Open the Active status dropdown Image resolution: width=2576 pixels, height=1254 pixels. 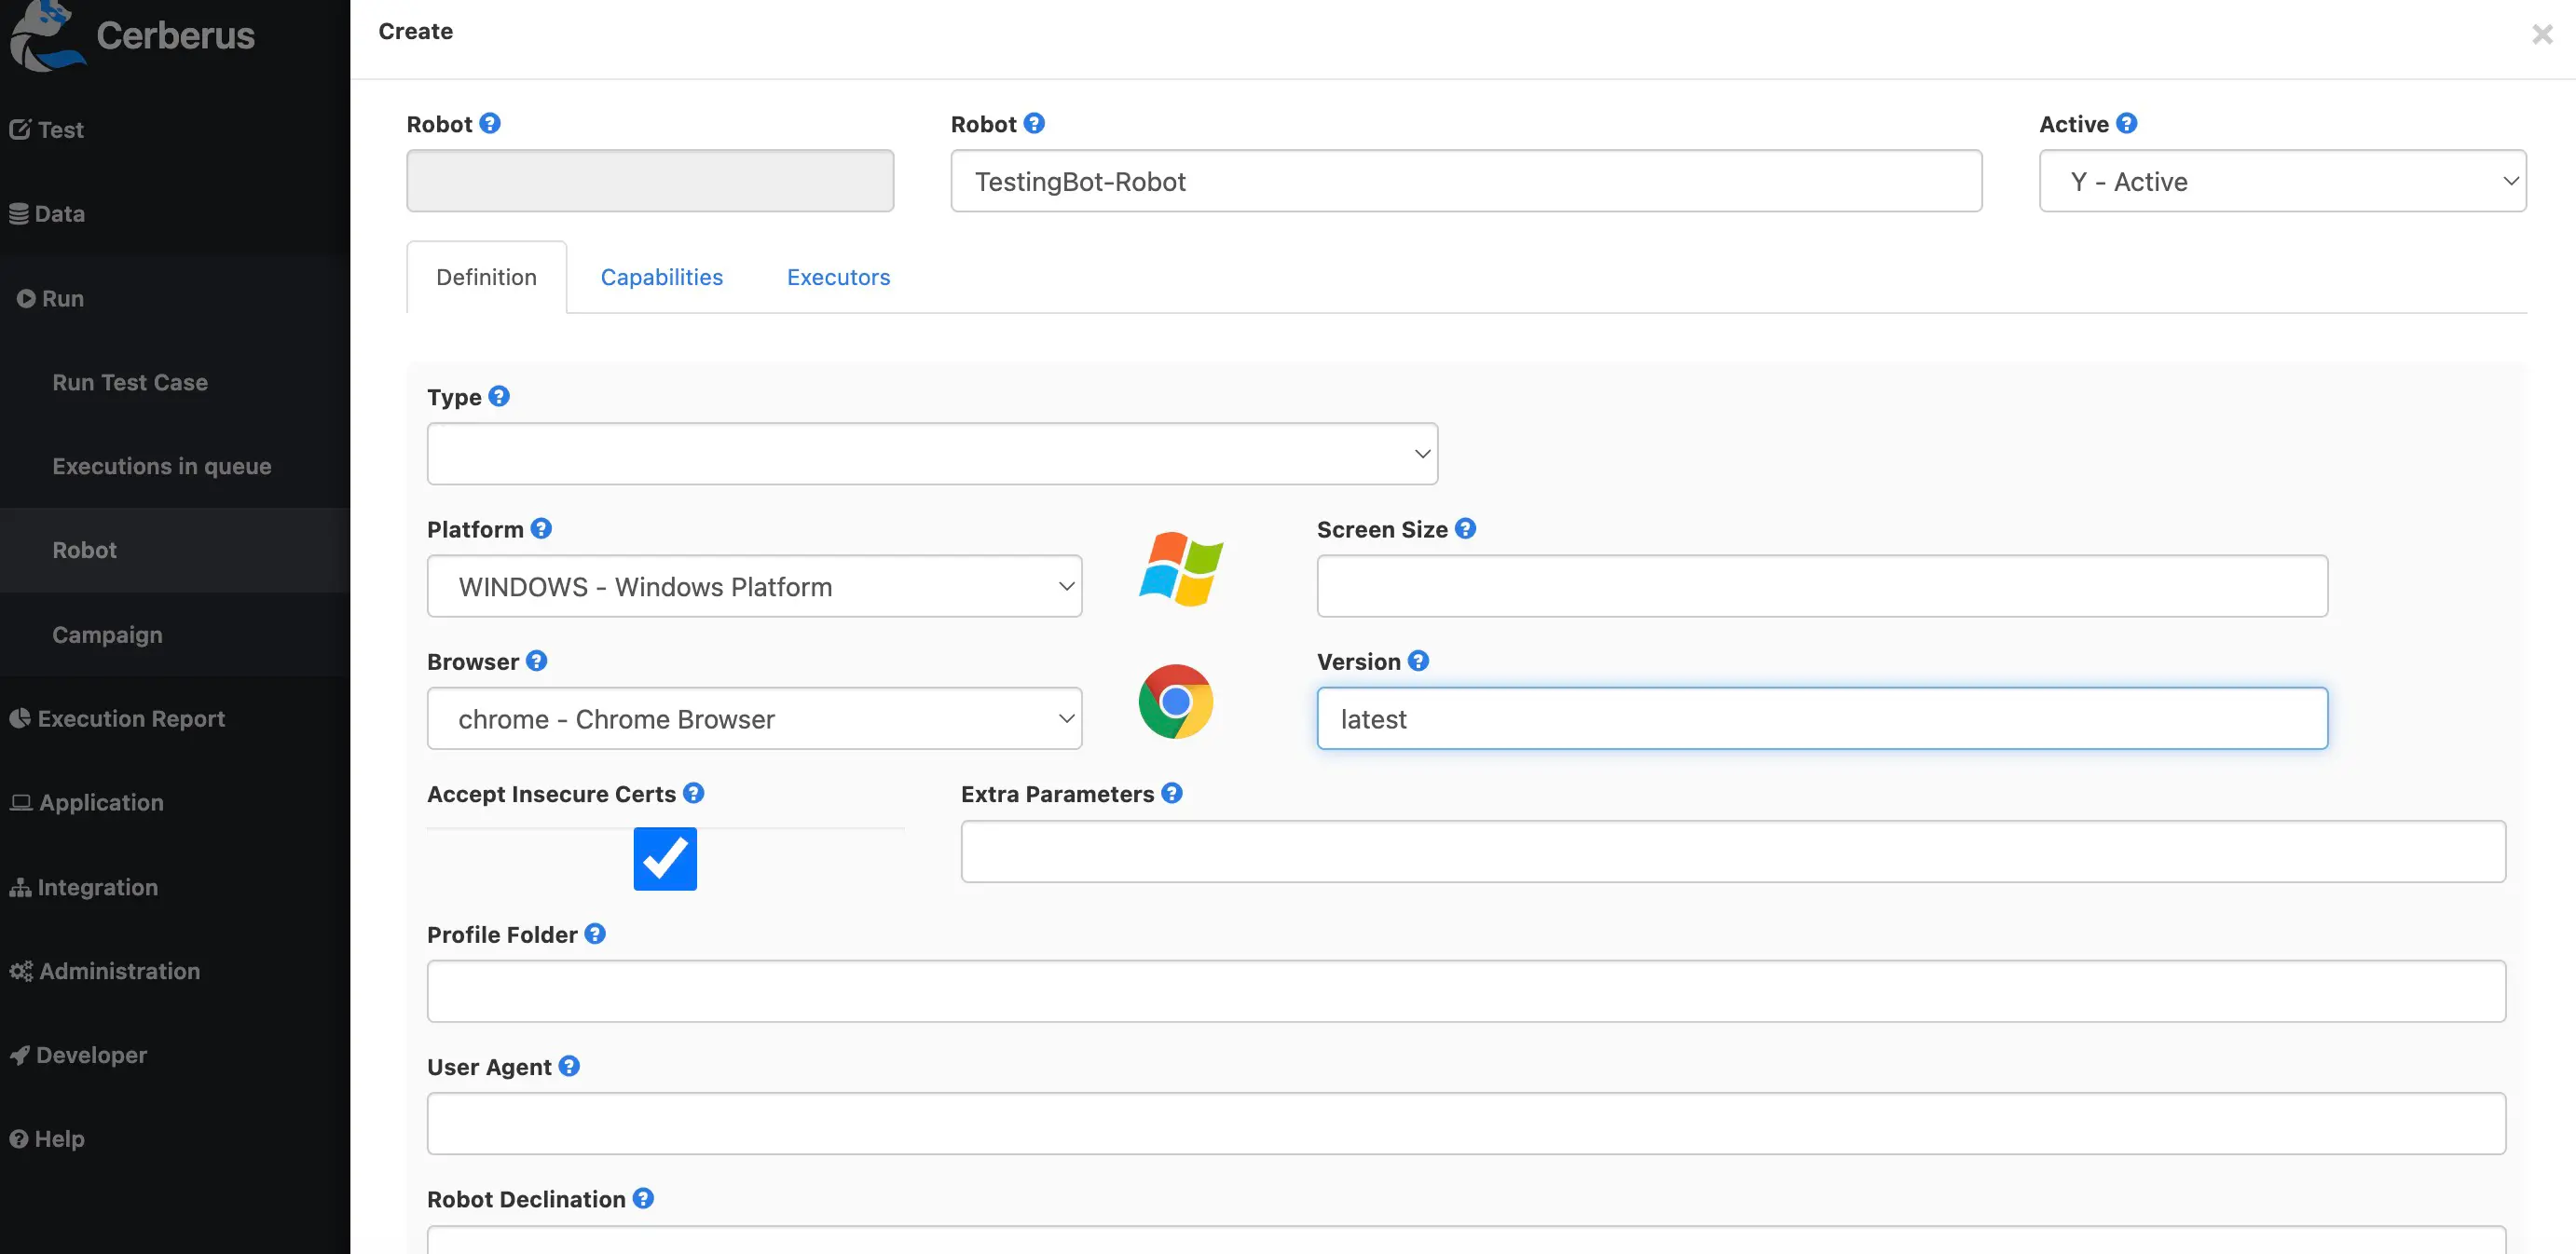click(2283, 181)
